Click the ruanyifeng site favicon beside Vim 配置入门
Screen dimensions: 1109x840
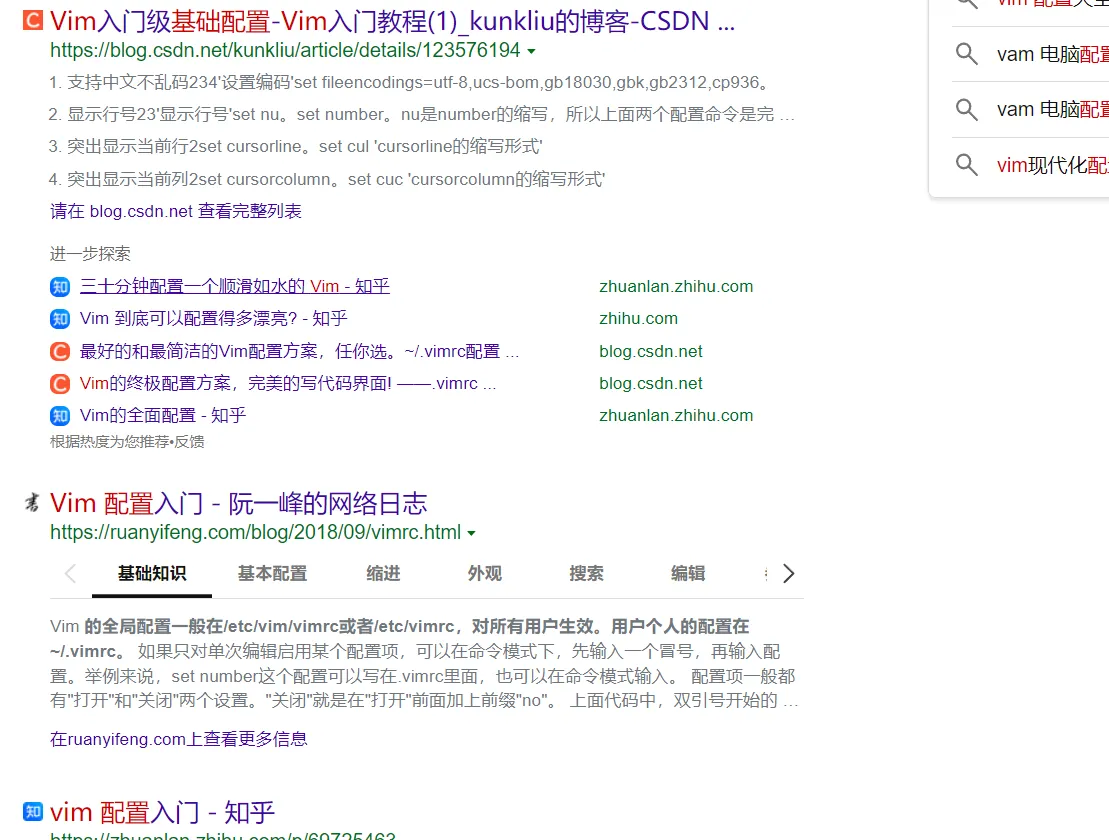pos(31,503)
